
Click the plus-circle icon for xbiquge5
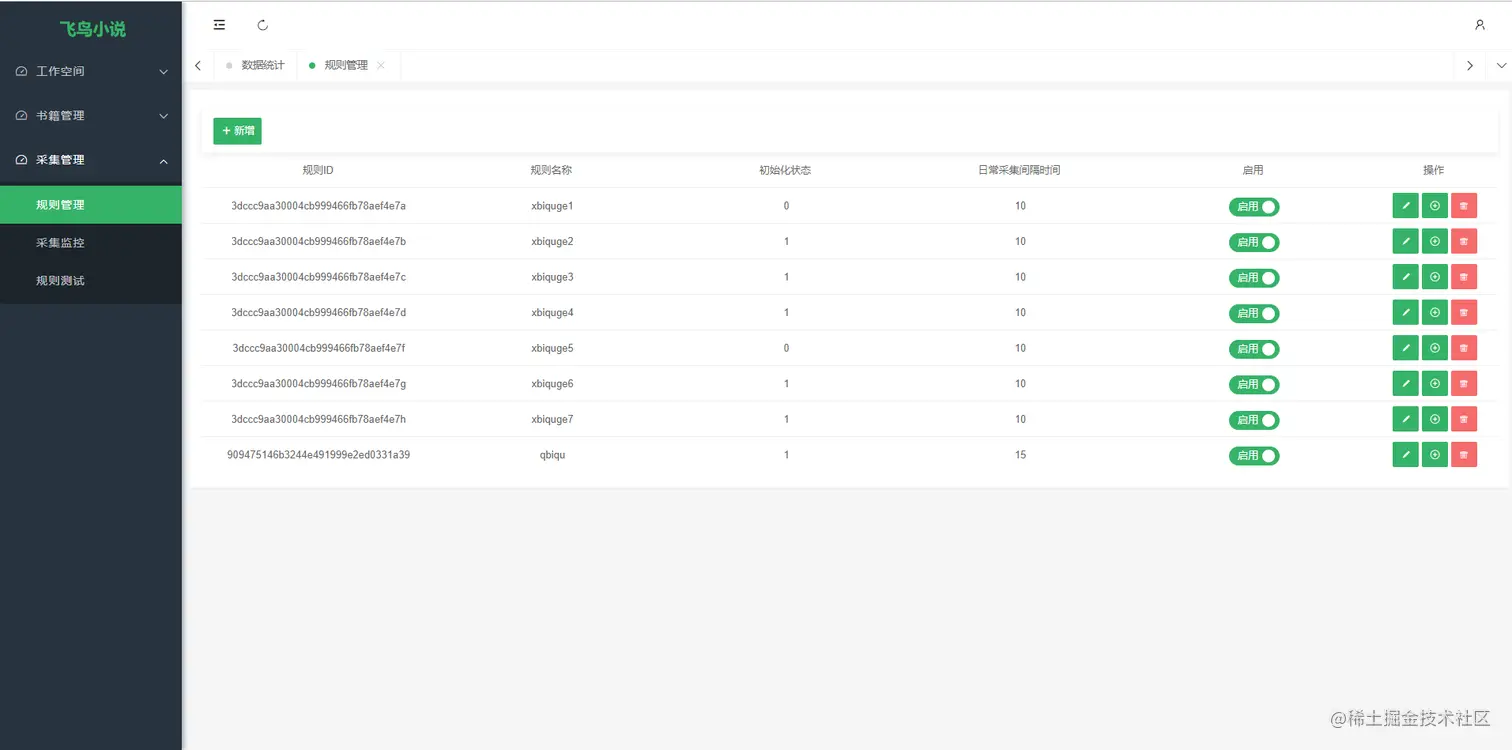tap(1435, 348)
